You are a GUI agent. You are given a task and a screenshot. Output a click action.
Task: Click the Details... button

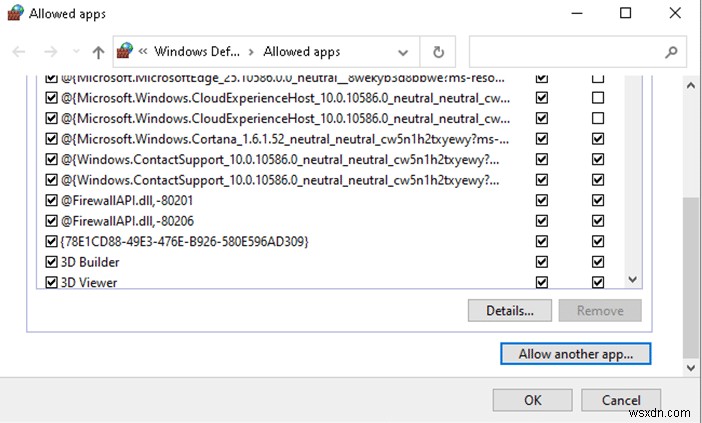[510, 310]
